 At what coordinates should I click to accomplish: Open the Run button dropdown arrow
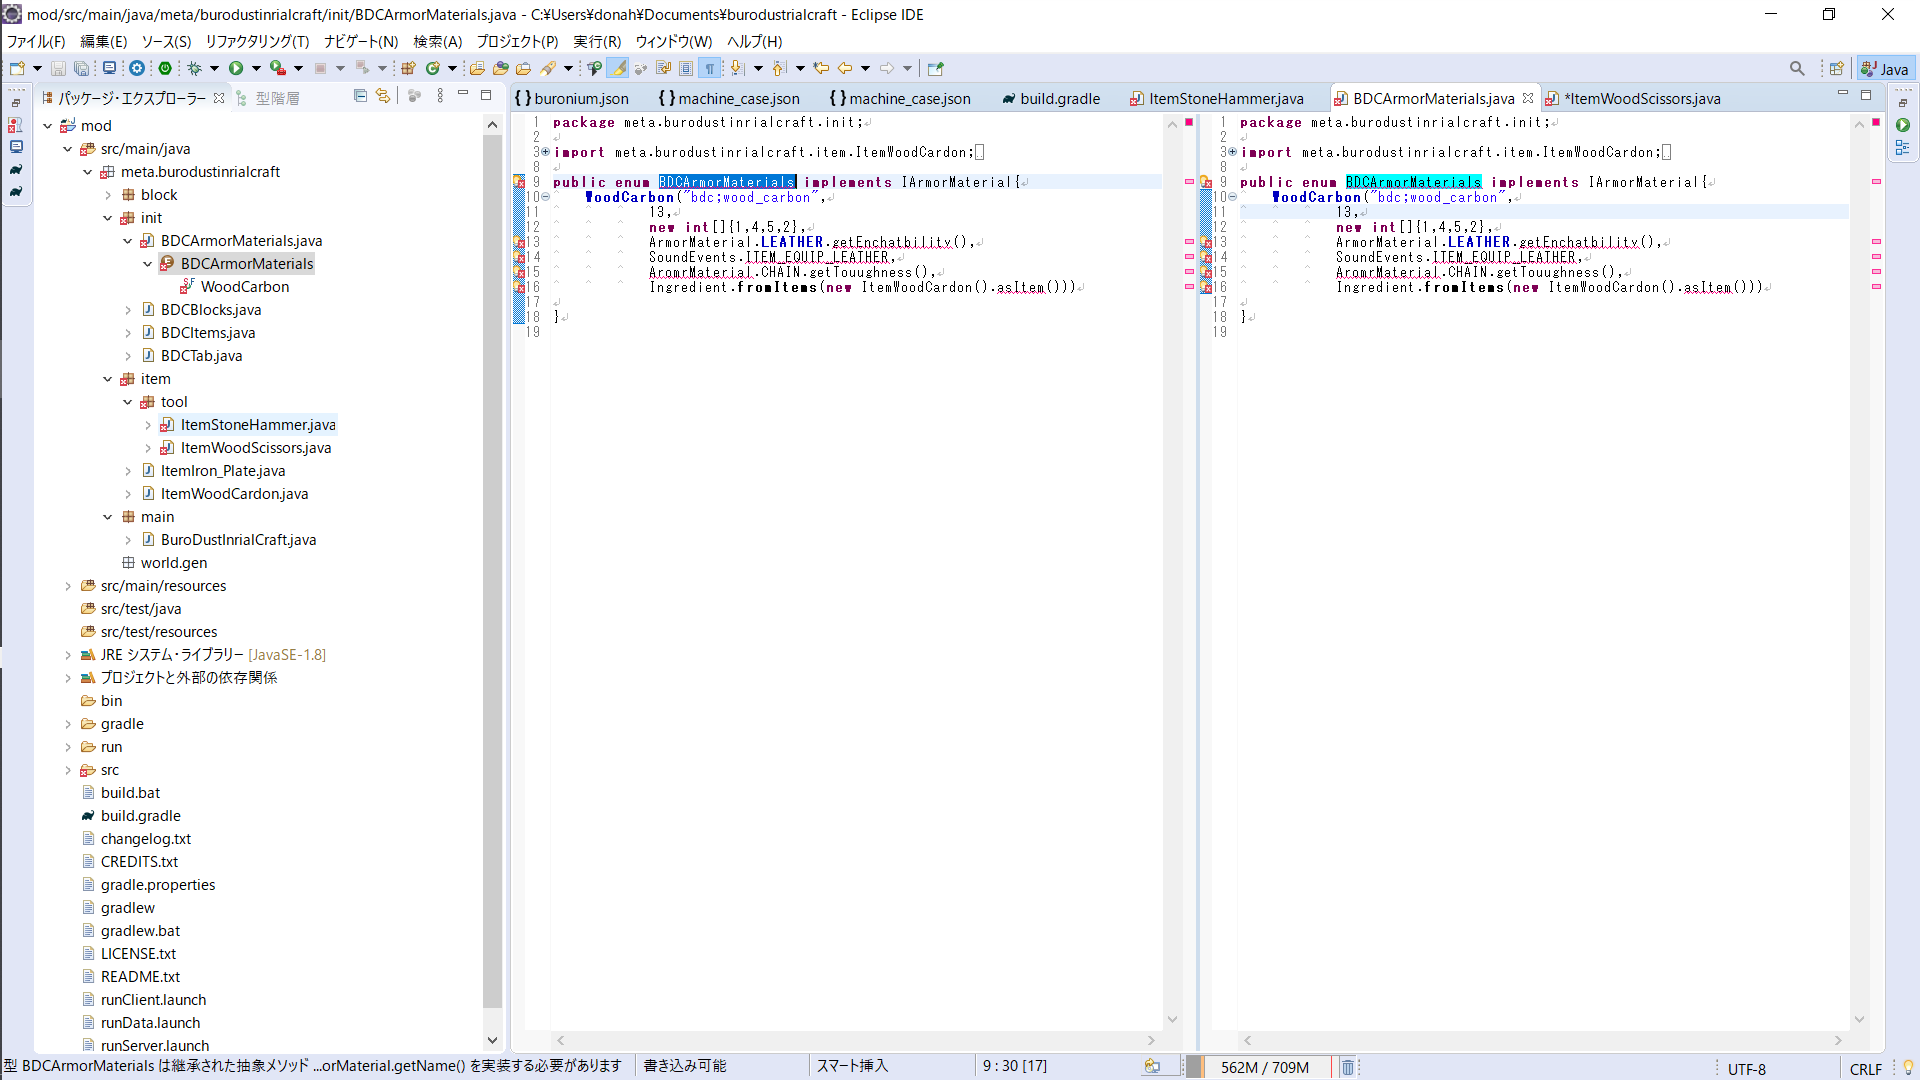tap(256, 68)
